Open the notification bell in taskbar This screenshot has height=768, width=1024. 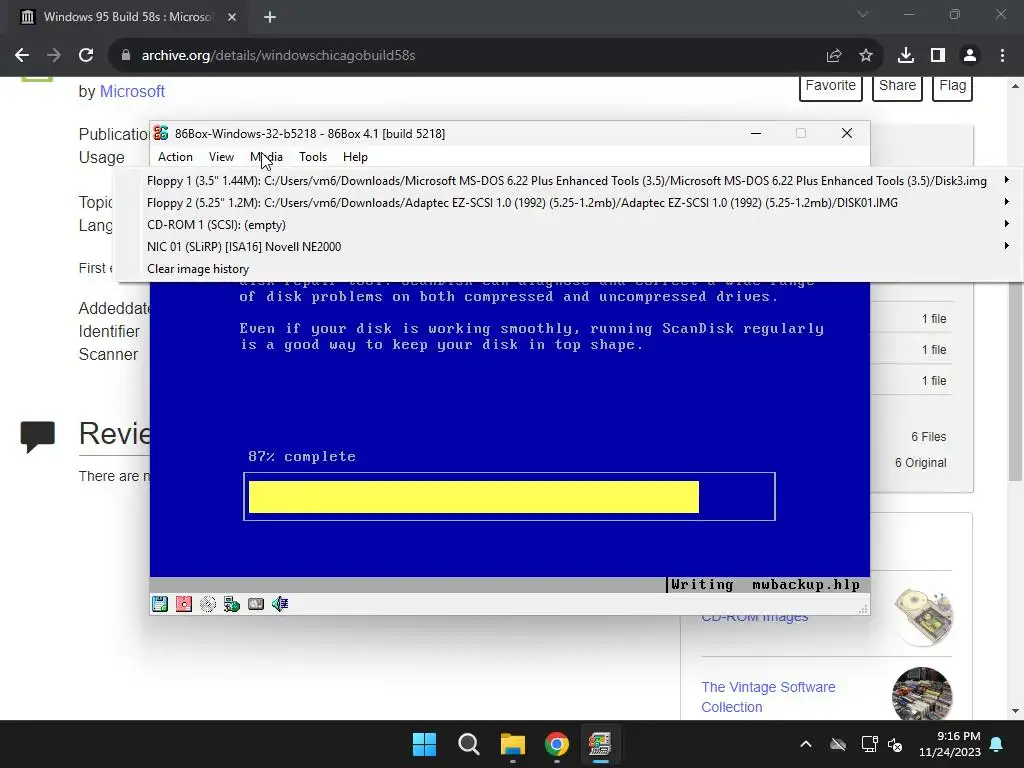point(997,744)
